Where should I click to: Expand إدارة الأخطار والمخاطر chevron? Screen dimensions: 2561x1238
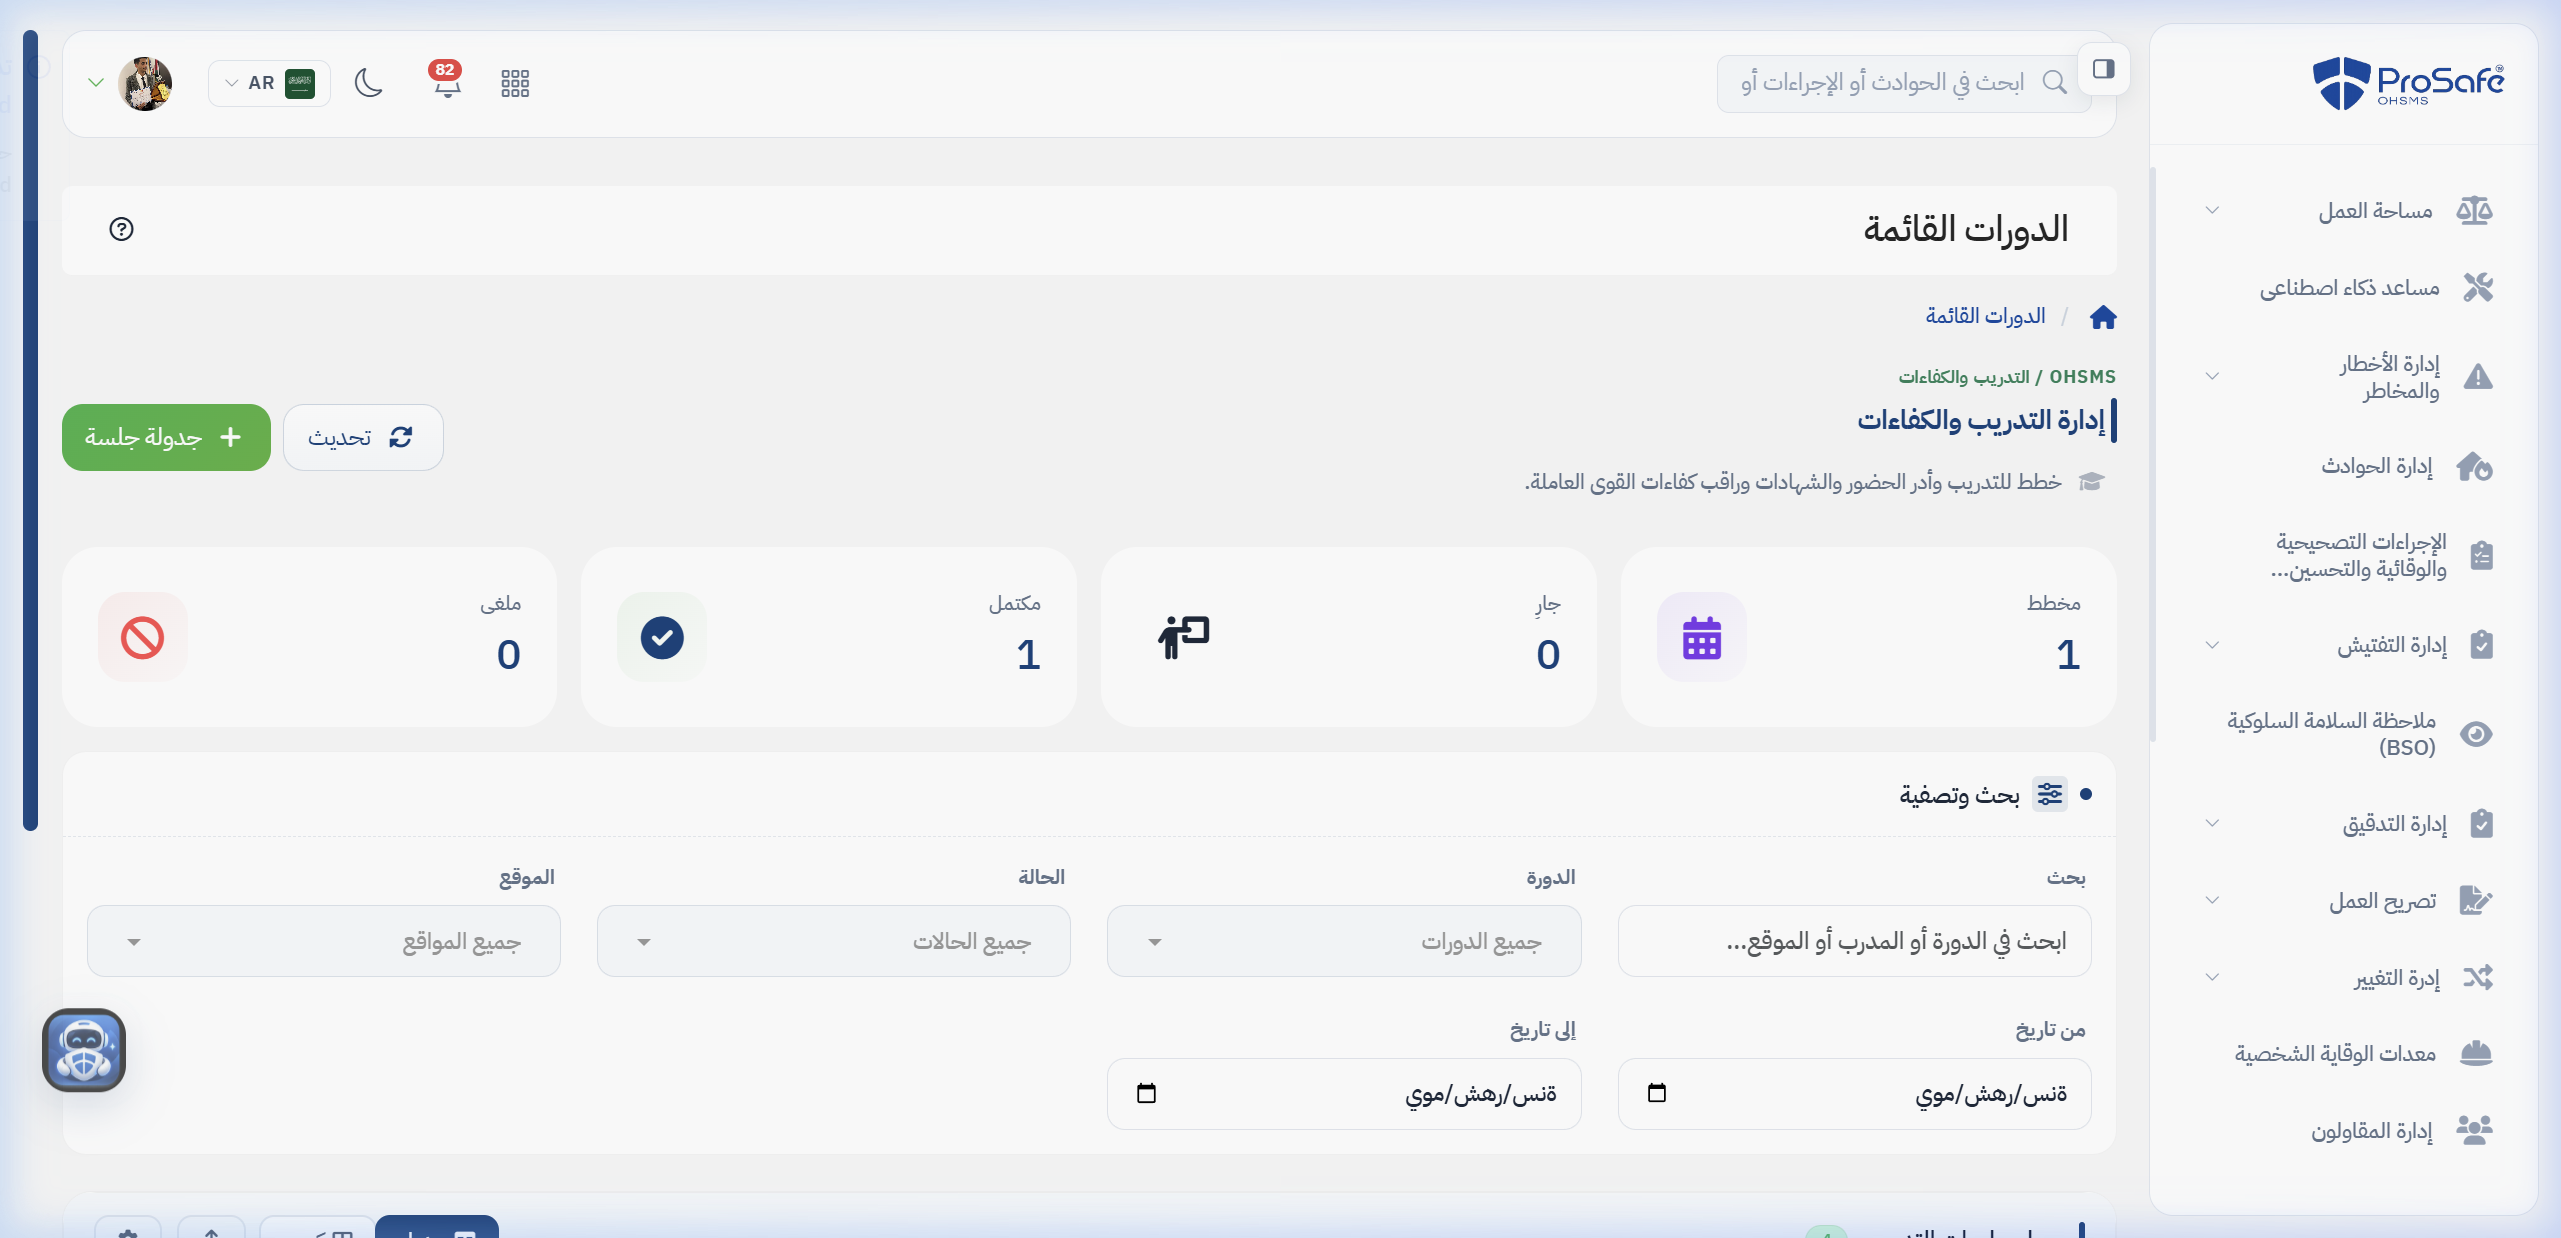[x=2212, y=376]
